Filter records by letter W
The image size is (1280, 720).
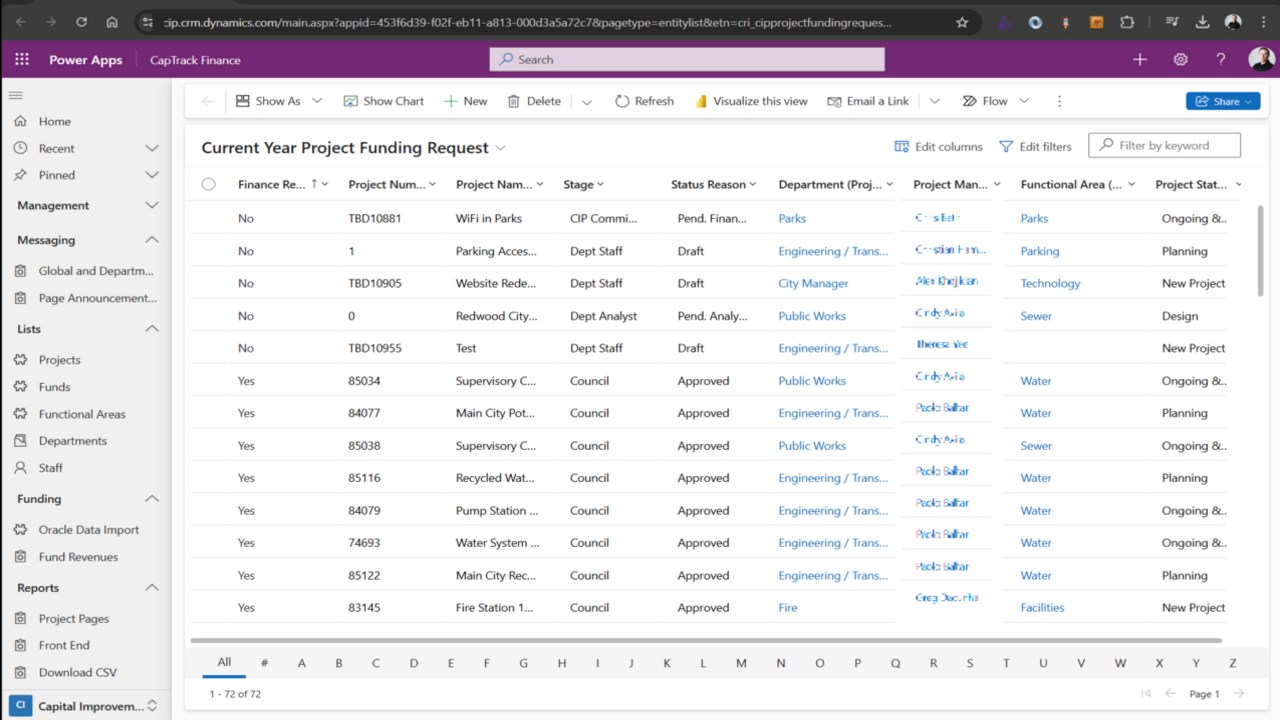[1120, 663]
